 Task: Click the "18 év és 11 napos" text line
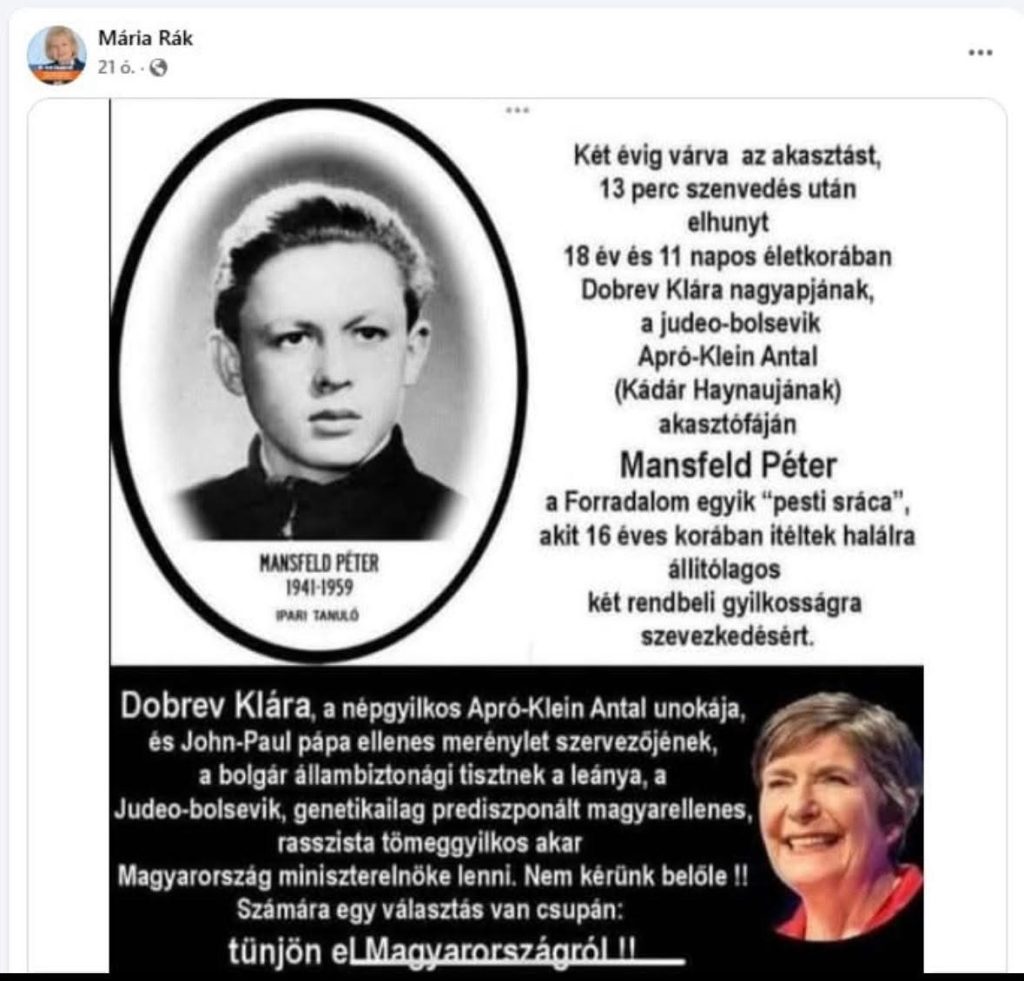pos(728,256)
